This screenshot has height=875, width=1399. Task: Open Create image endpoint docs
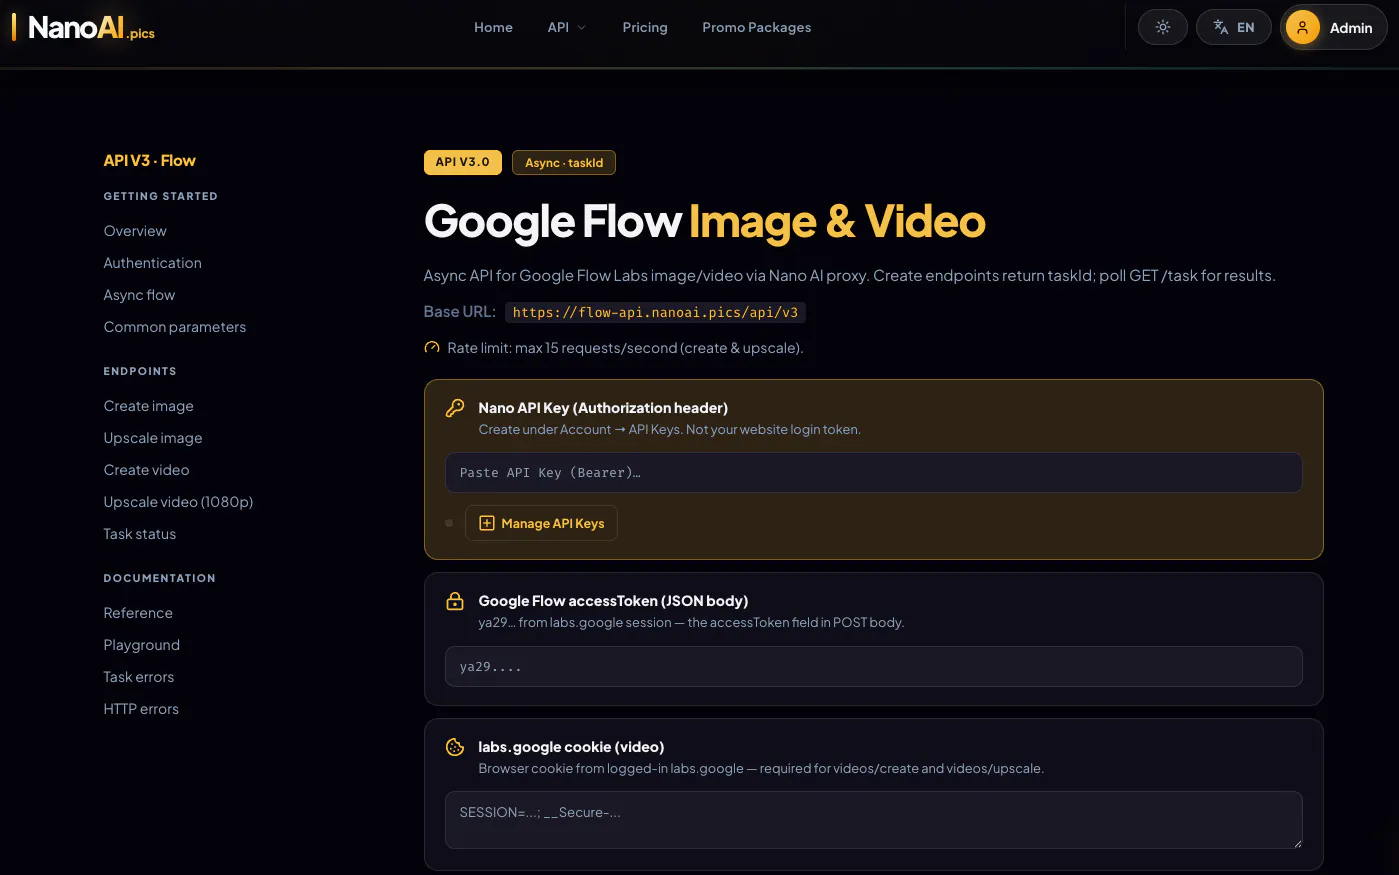click(149, 406)
